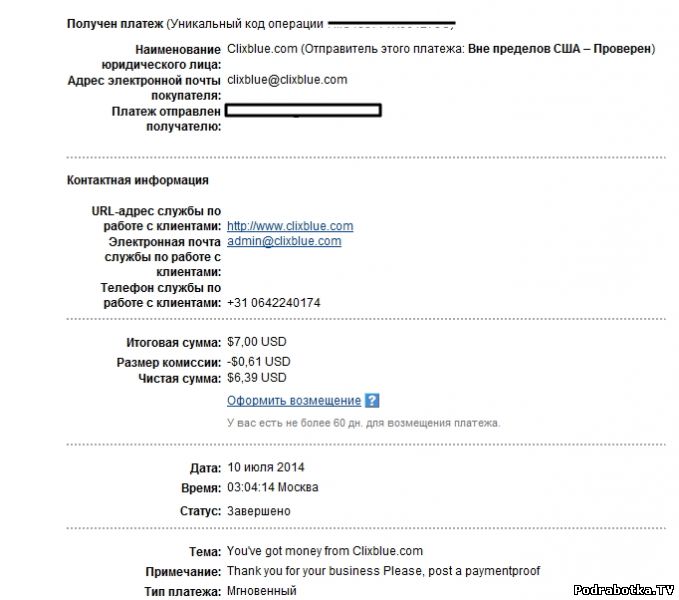This screenshot has height=600, width=679.
Task: Click the redacted recipient field box
Action: point(304,111)
